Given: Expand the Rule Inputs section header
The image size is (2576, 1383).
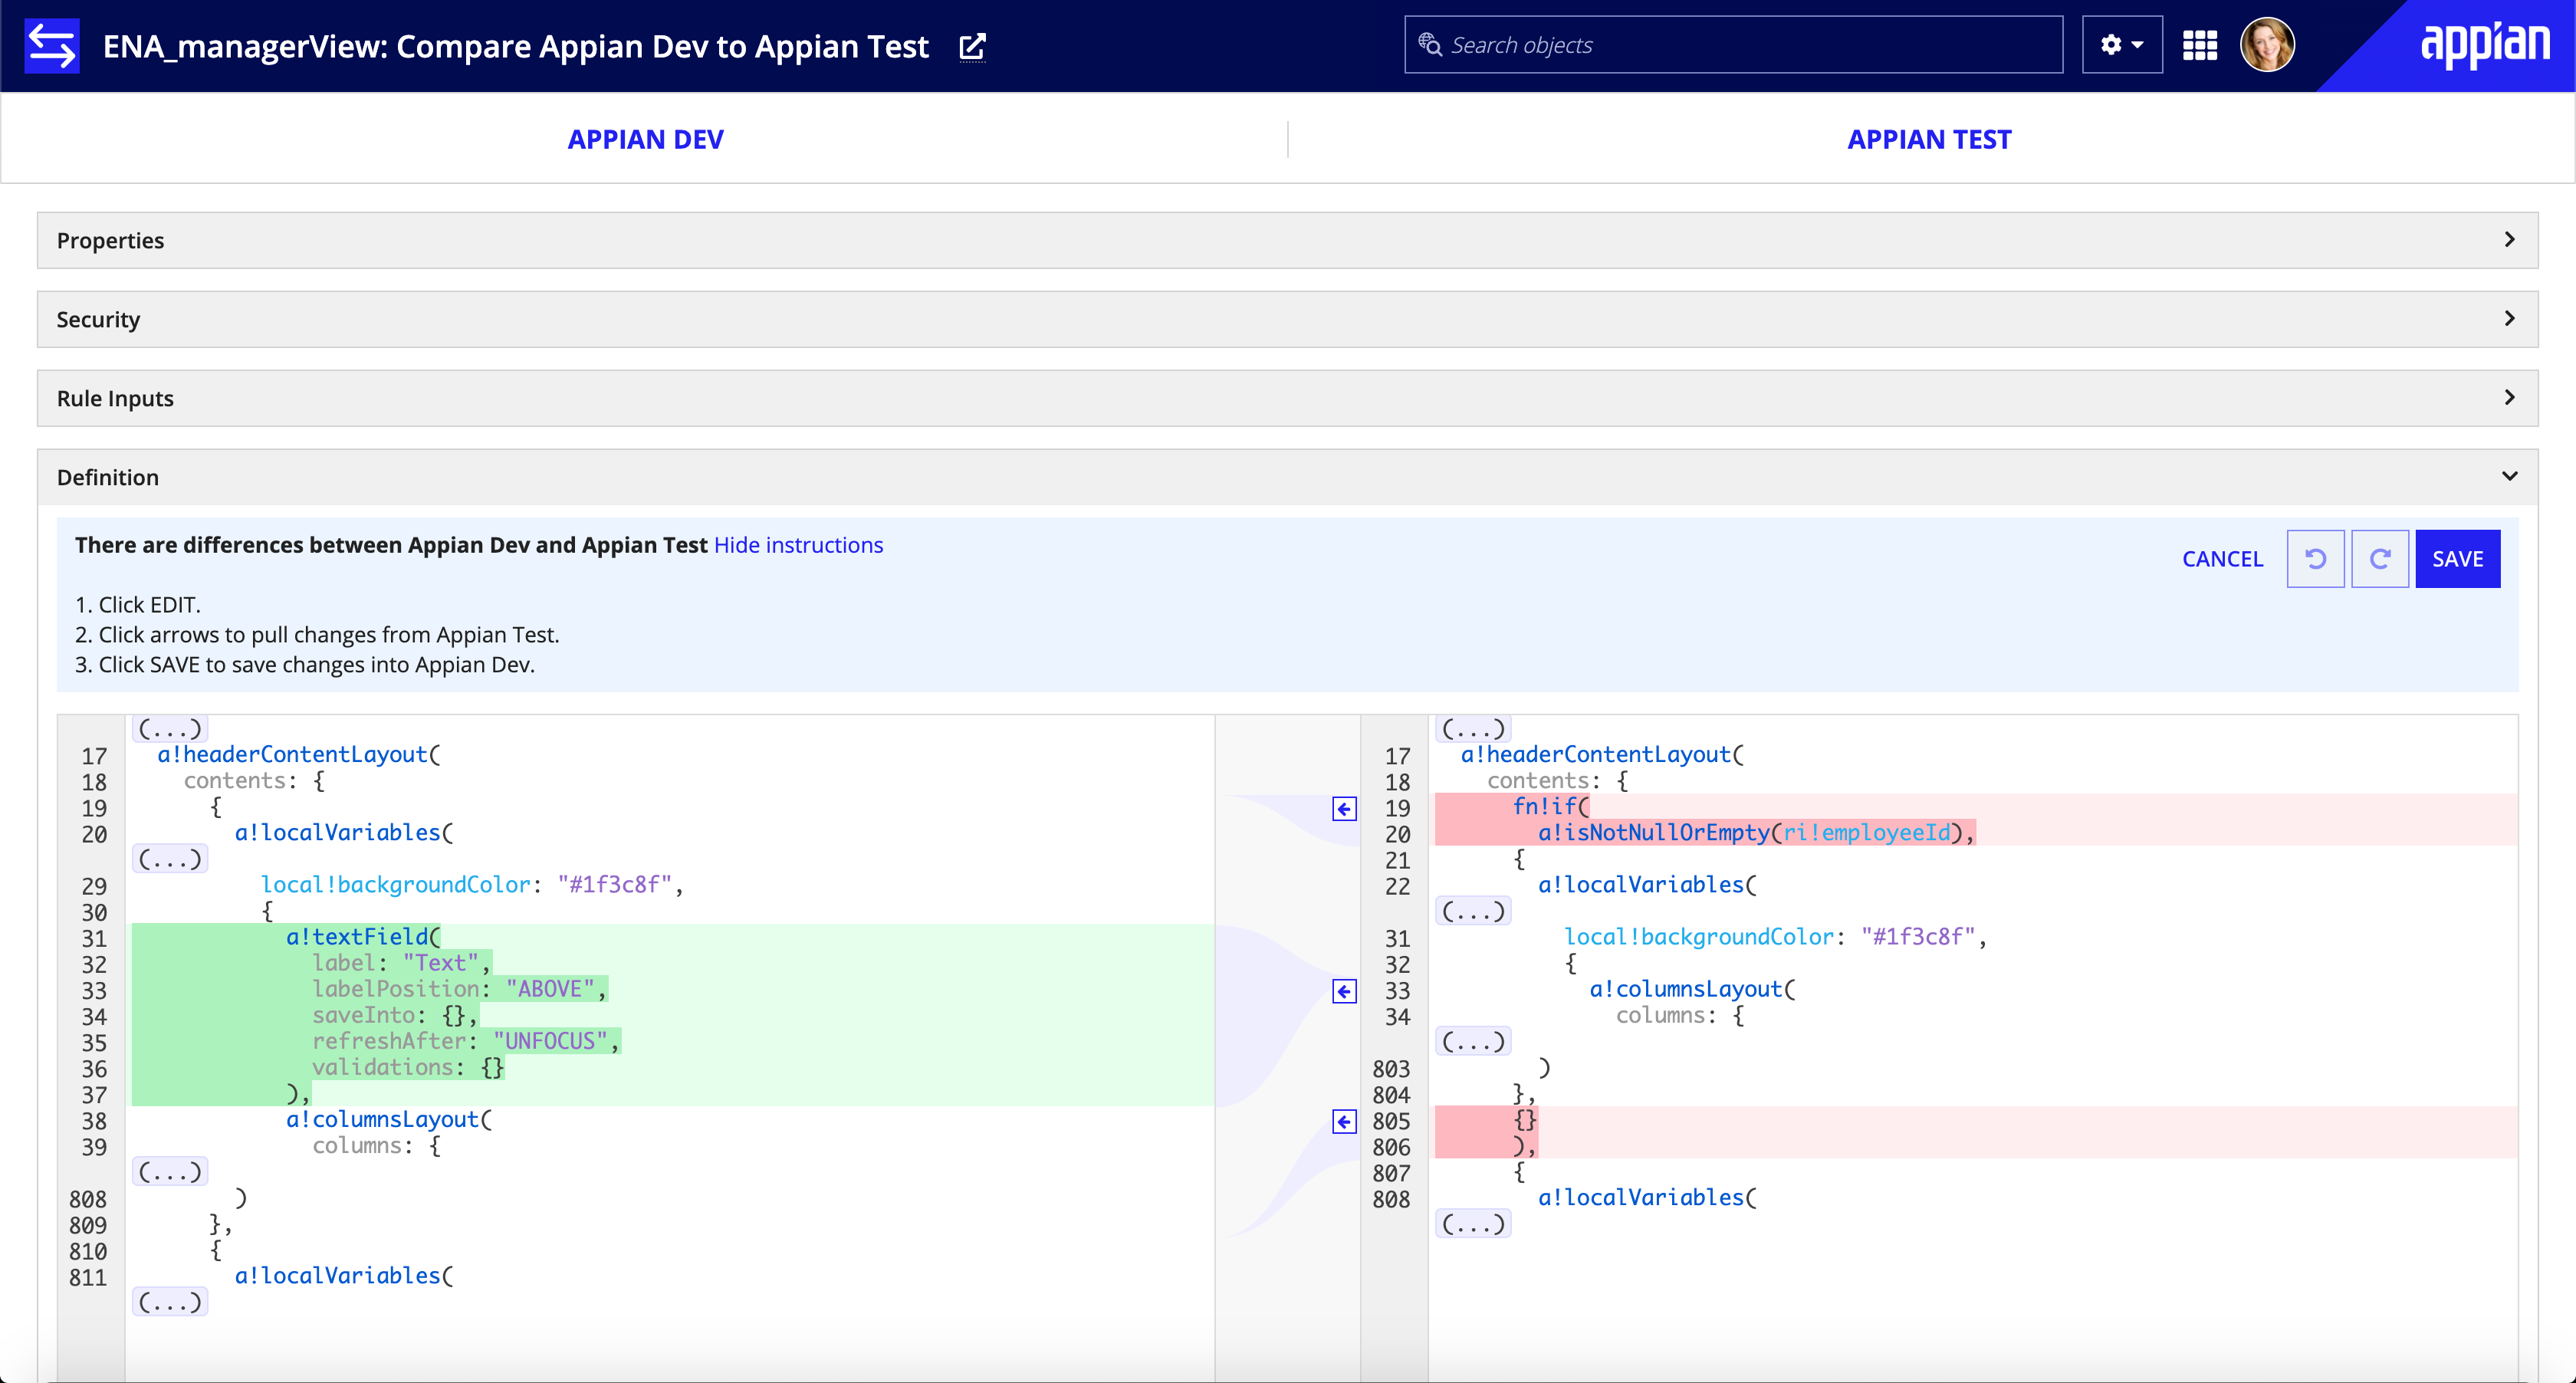Looking at the screenshot, I should 1288,397.
